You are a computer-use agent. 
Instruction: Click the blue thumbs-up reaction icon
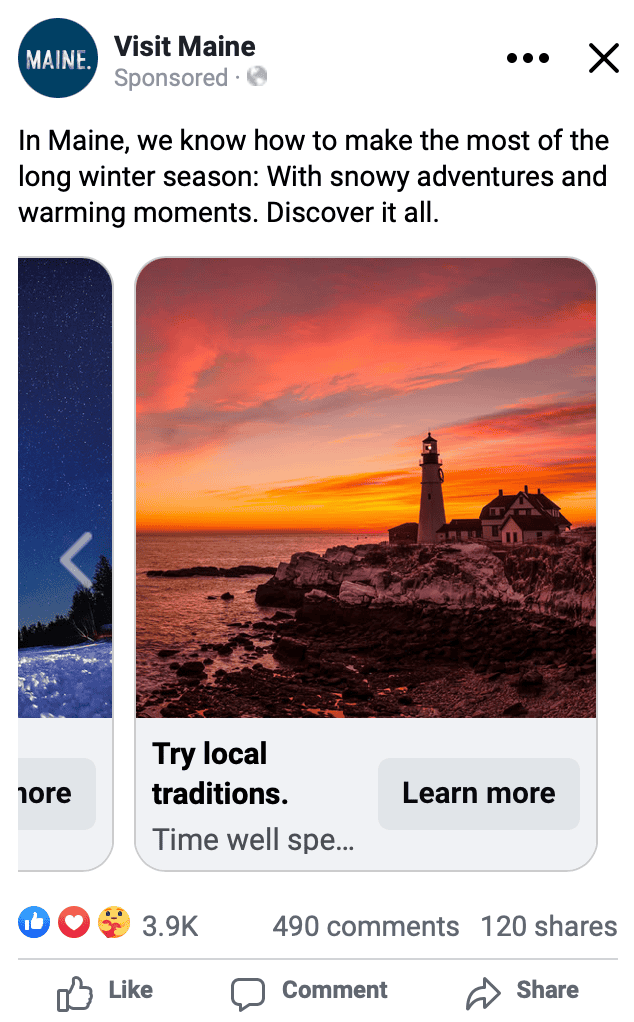click(x=34, y=922)
